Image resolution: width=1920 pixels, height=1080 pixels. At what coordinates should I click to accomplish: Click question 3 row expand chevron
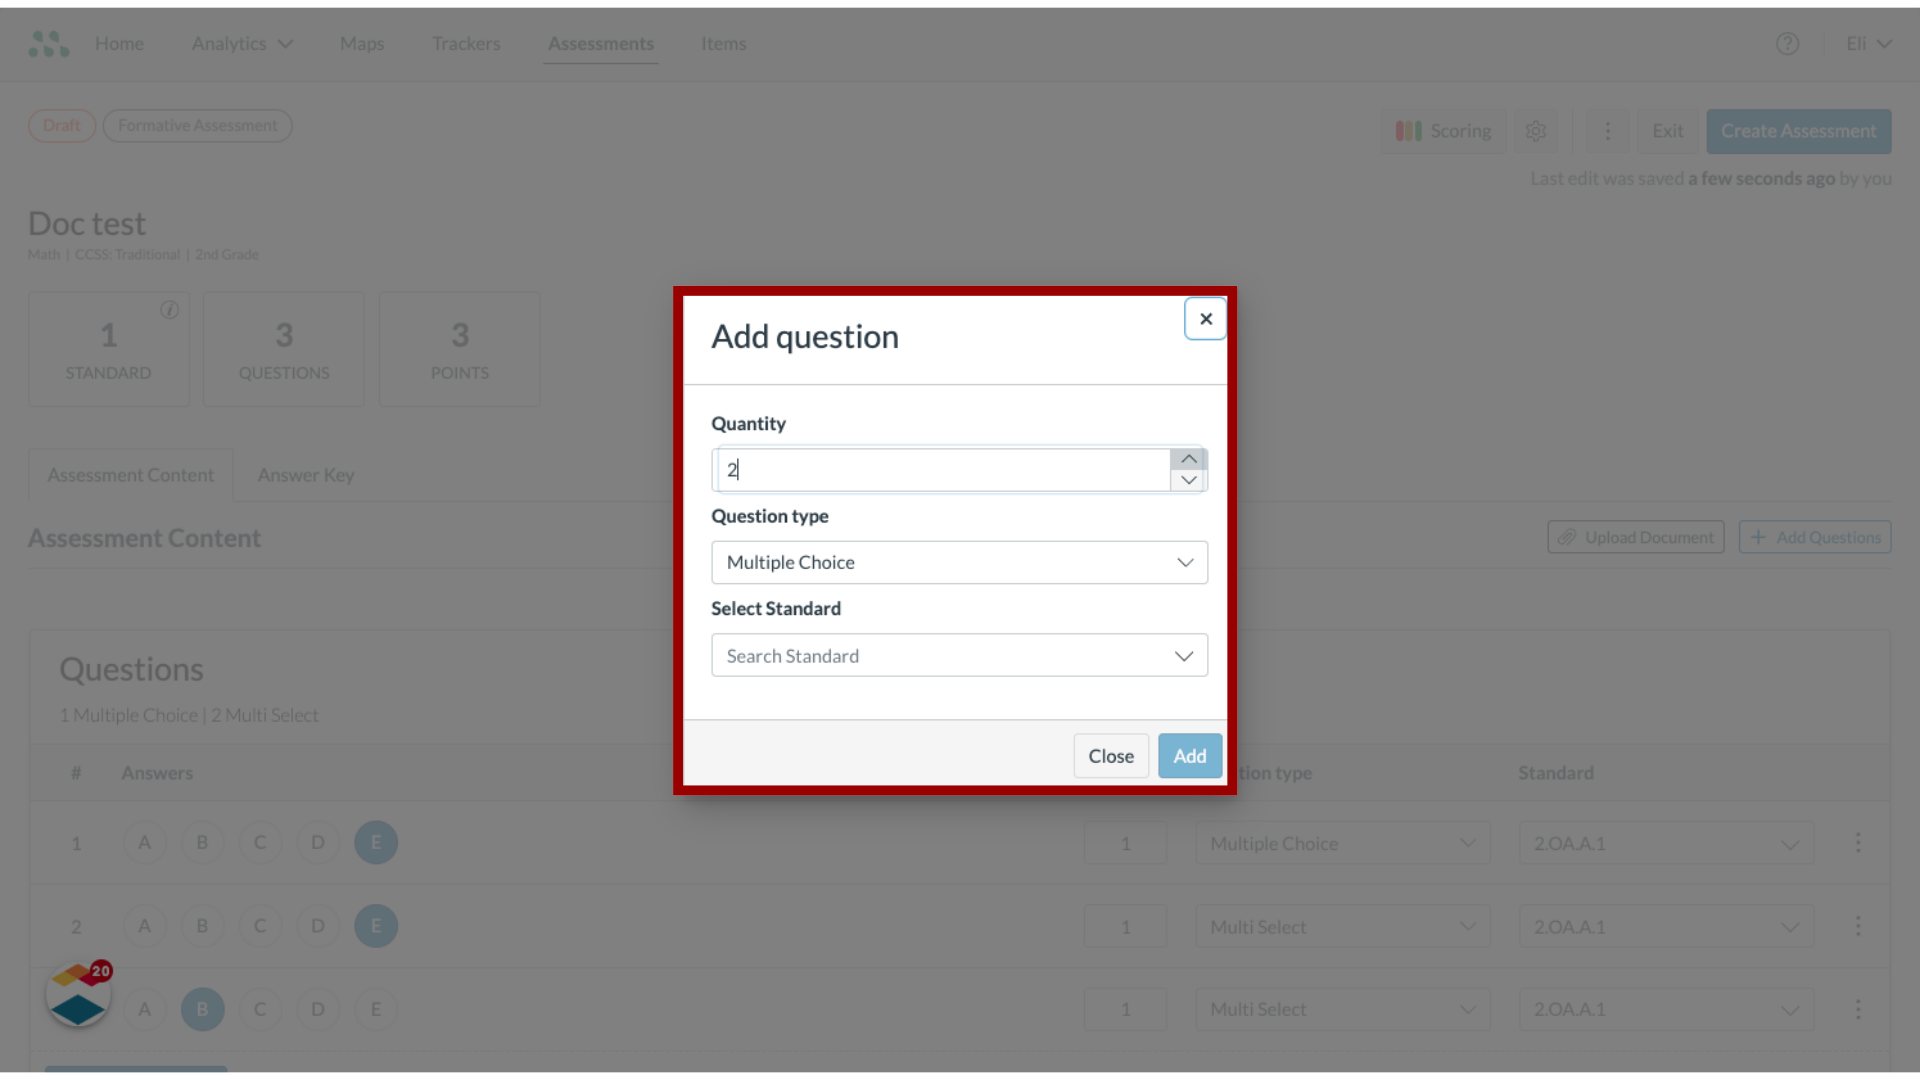coord(1789,1009)
